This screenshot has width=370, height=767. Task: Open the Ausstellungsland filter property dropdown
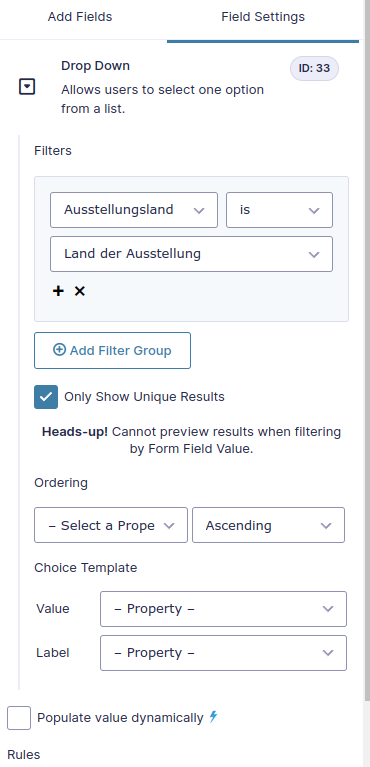[134, 210]
